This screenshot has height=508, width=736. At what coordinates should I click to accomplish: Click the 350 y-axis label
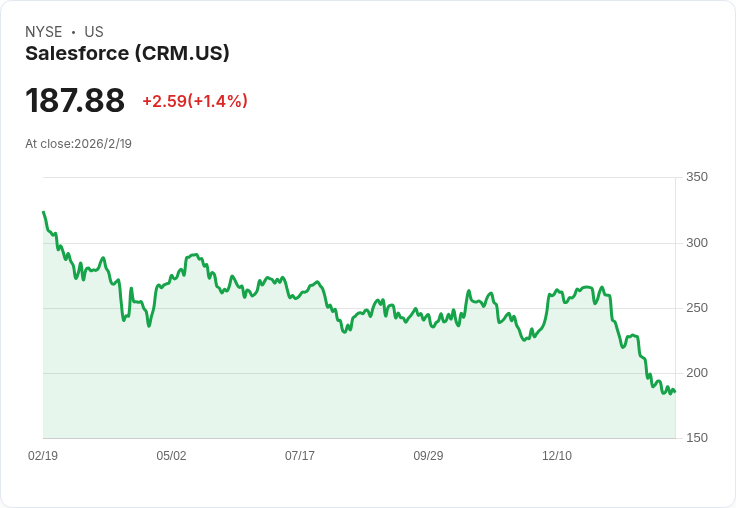pyautogui.click(x=696, y=177)
